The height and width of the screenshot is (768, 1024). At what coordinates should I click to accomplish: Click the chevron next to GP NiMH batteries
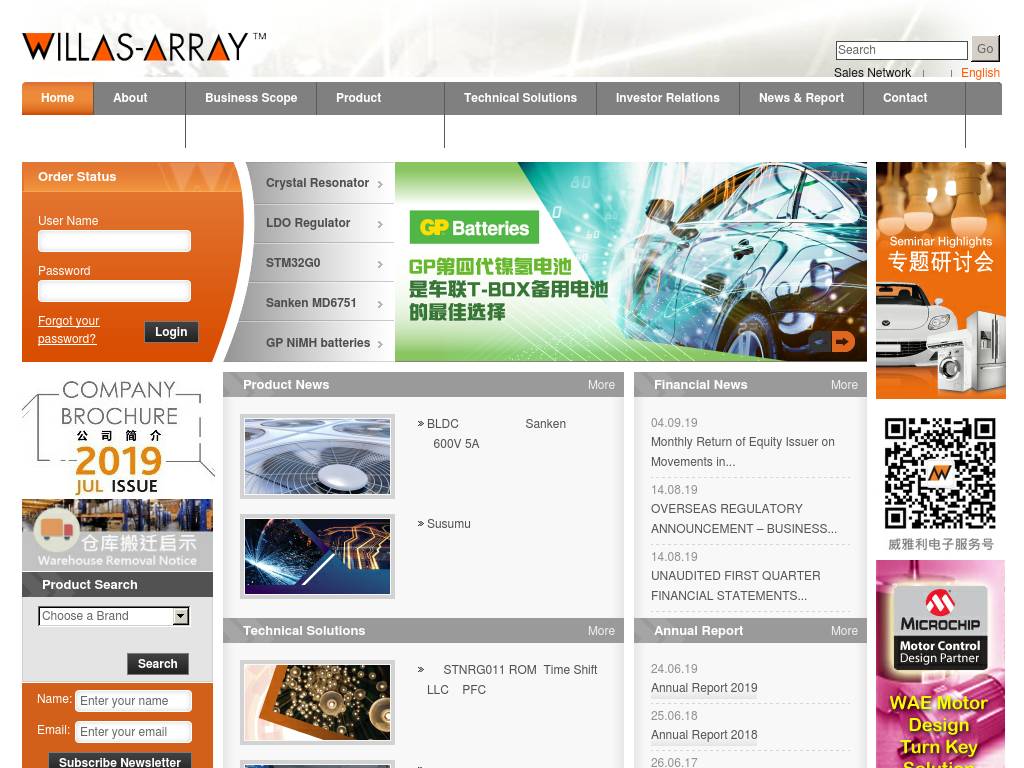coord(380,344)
